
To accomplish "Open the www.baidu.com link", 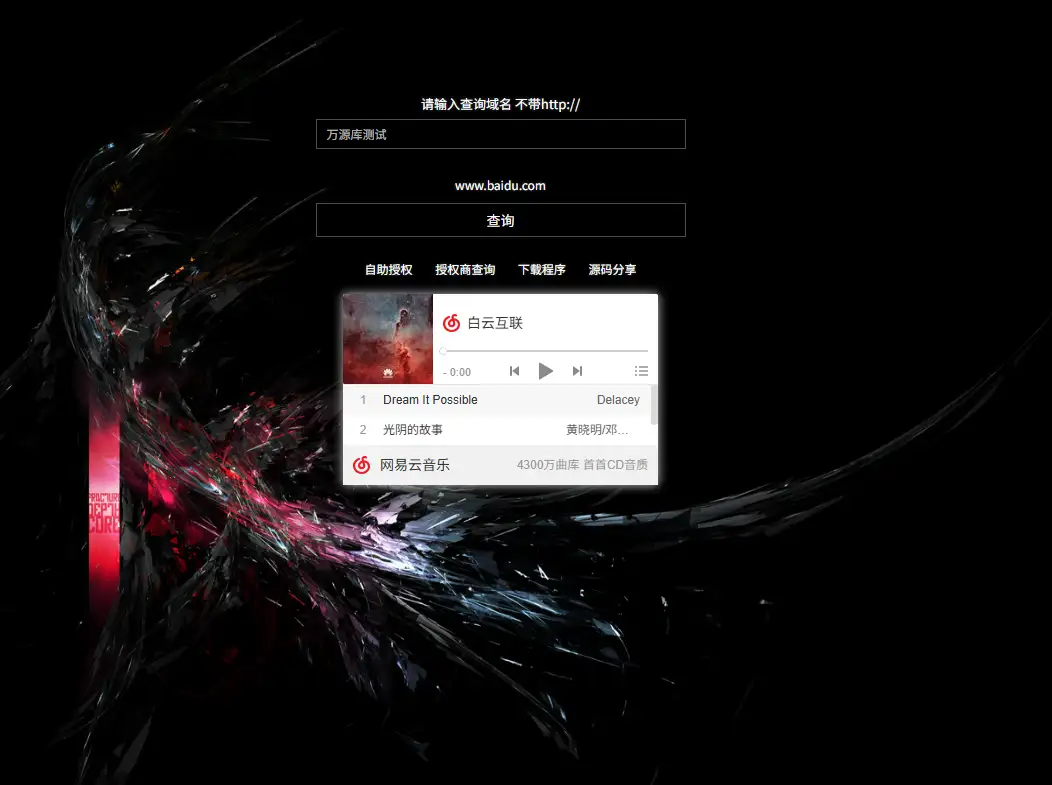I will (x=500, y=185).
